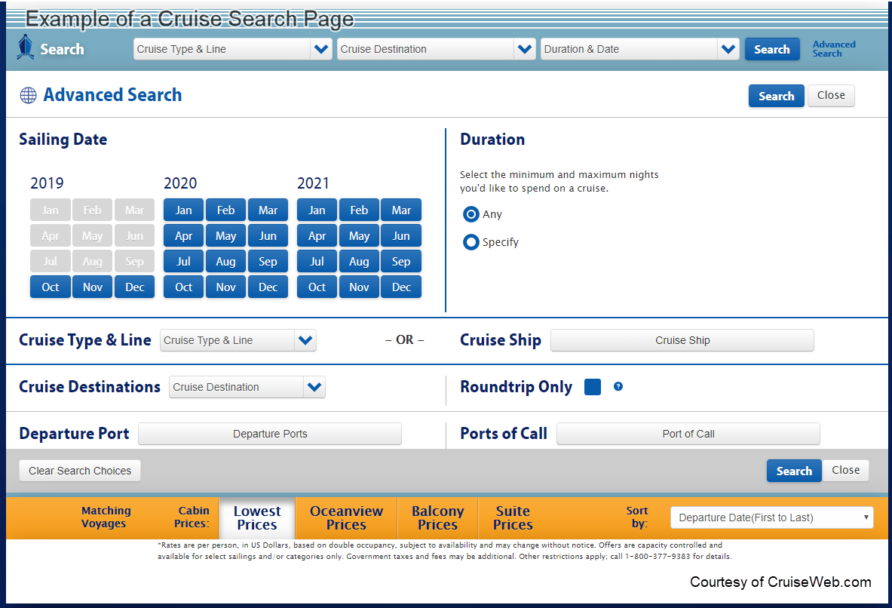Open the Sort by Departure Date dropdown
892x608 pixels.
[771, 517]
